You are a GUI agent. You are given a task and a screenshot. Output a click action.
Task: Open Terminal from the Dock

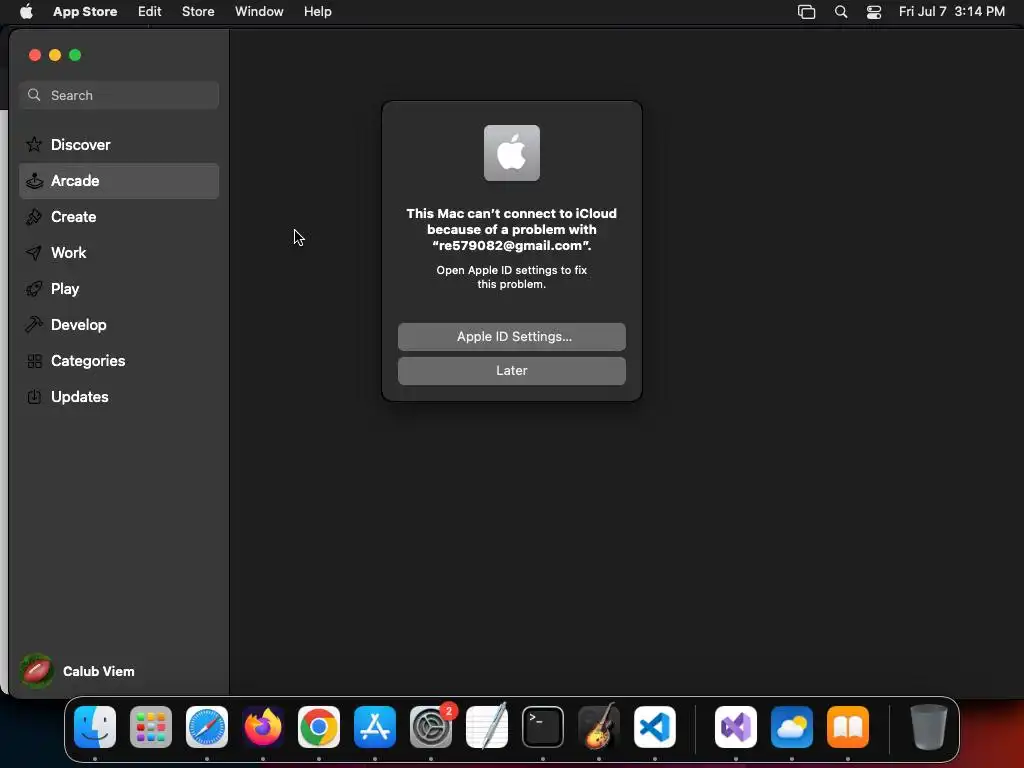click(543, 727)
